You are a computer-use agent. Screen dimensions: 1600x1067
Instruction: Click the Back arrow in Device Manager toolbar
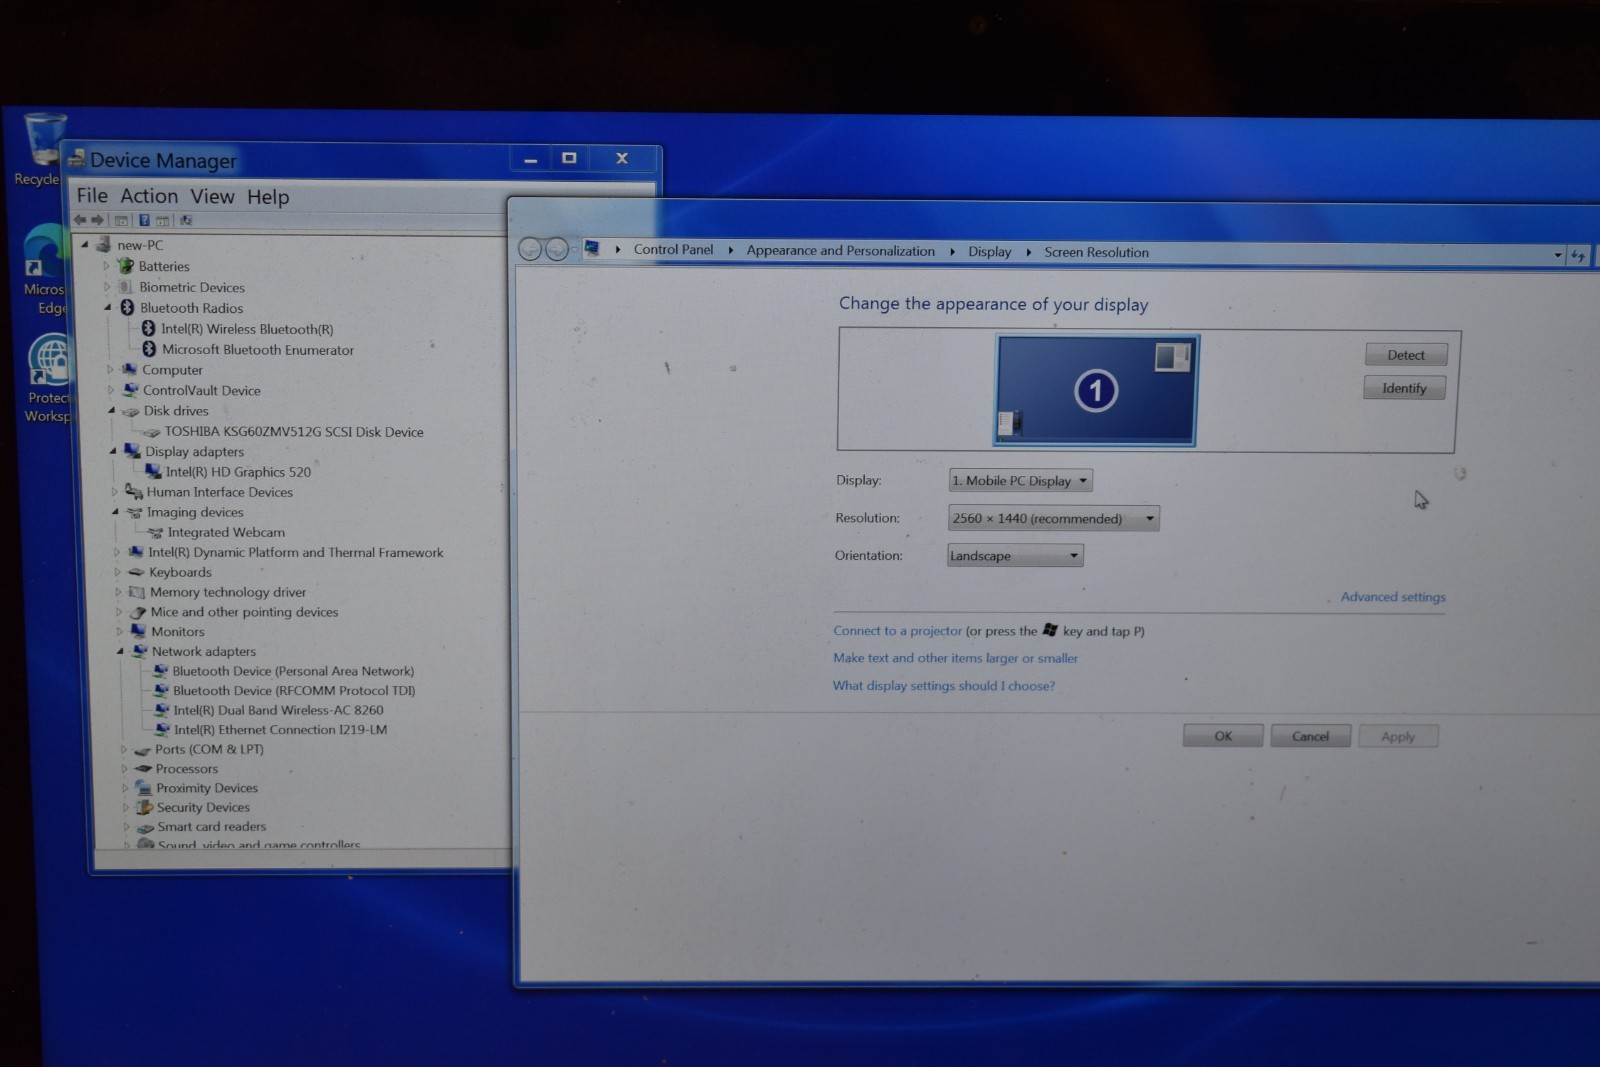coord(80,220)
